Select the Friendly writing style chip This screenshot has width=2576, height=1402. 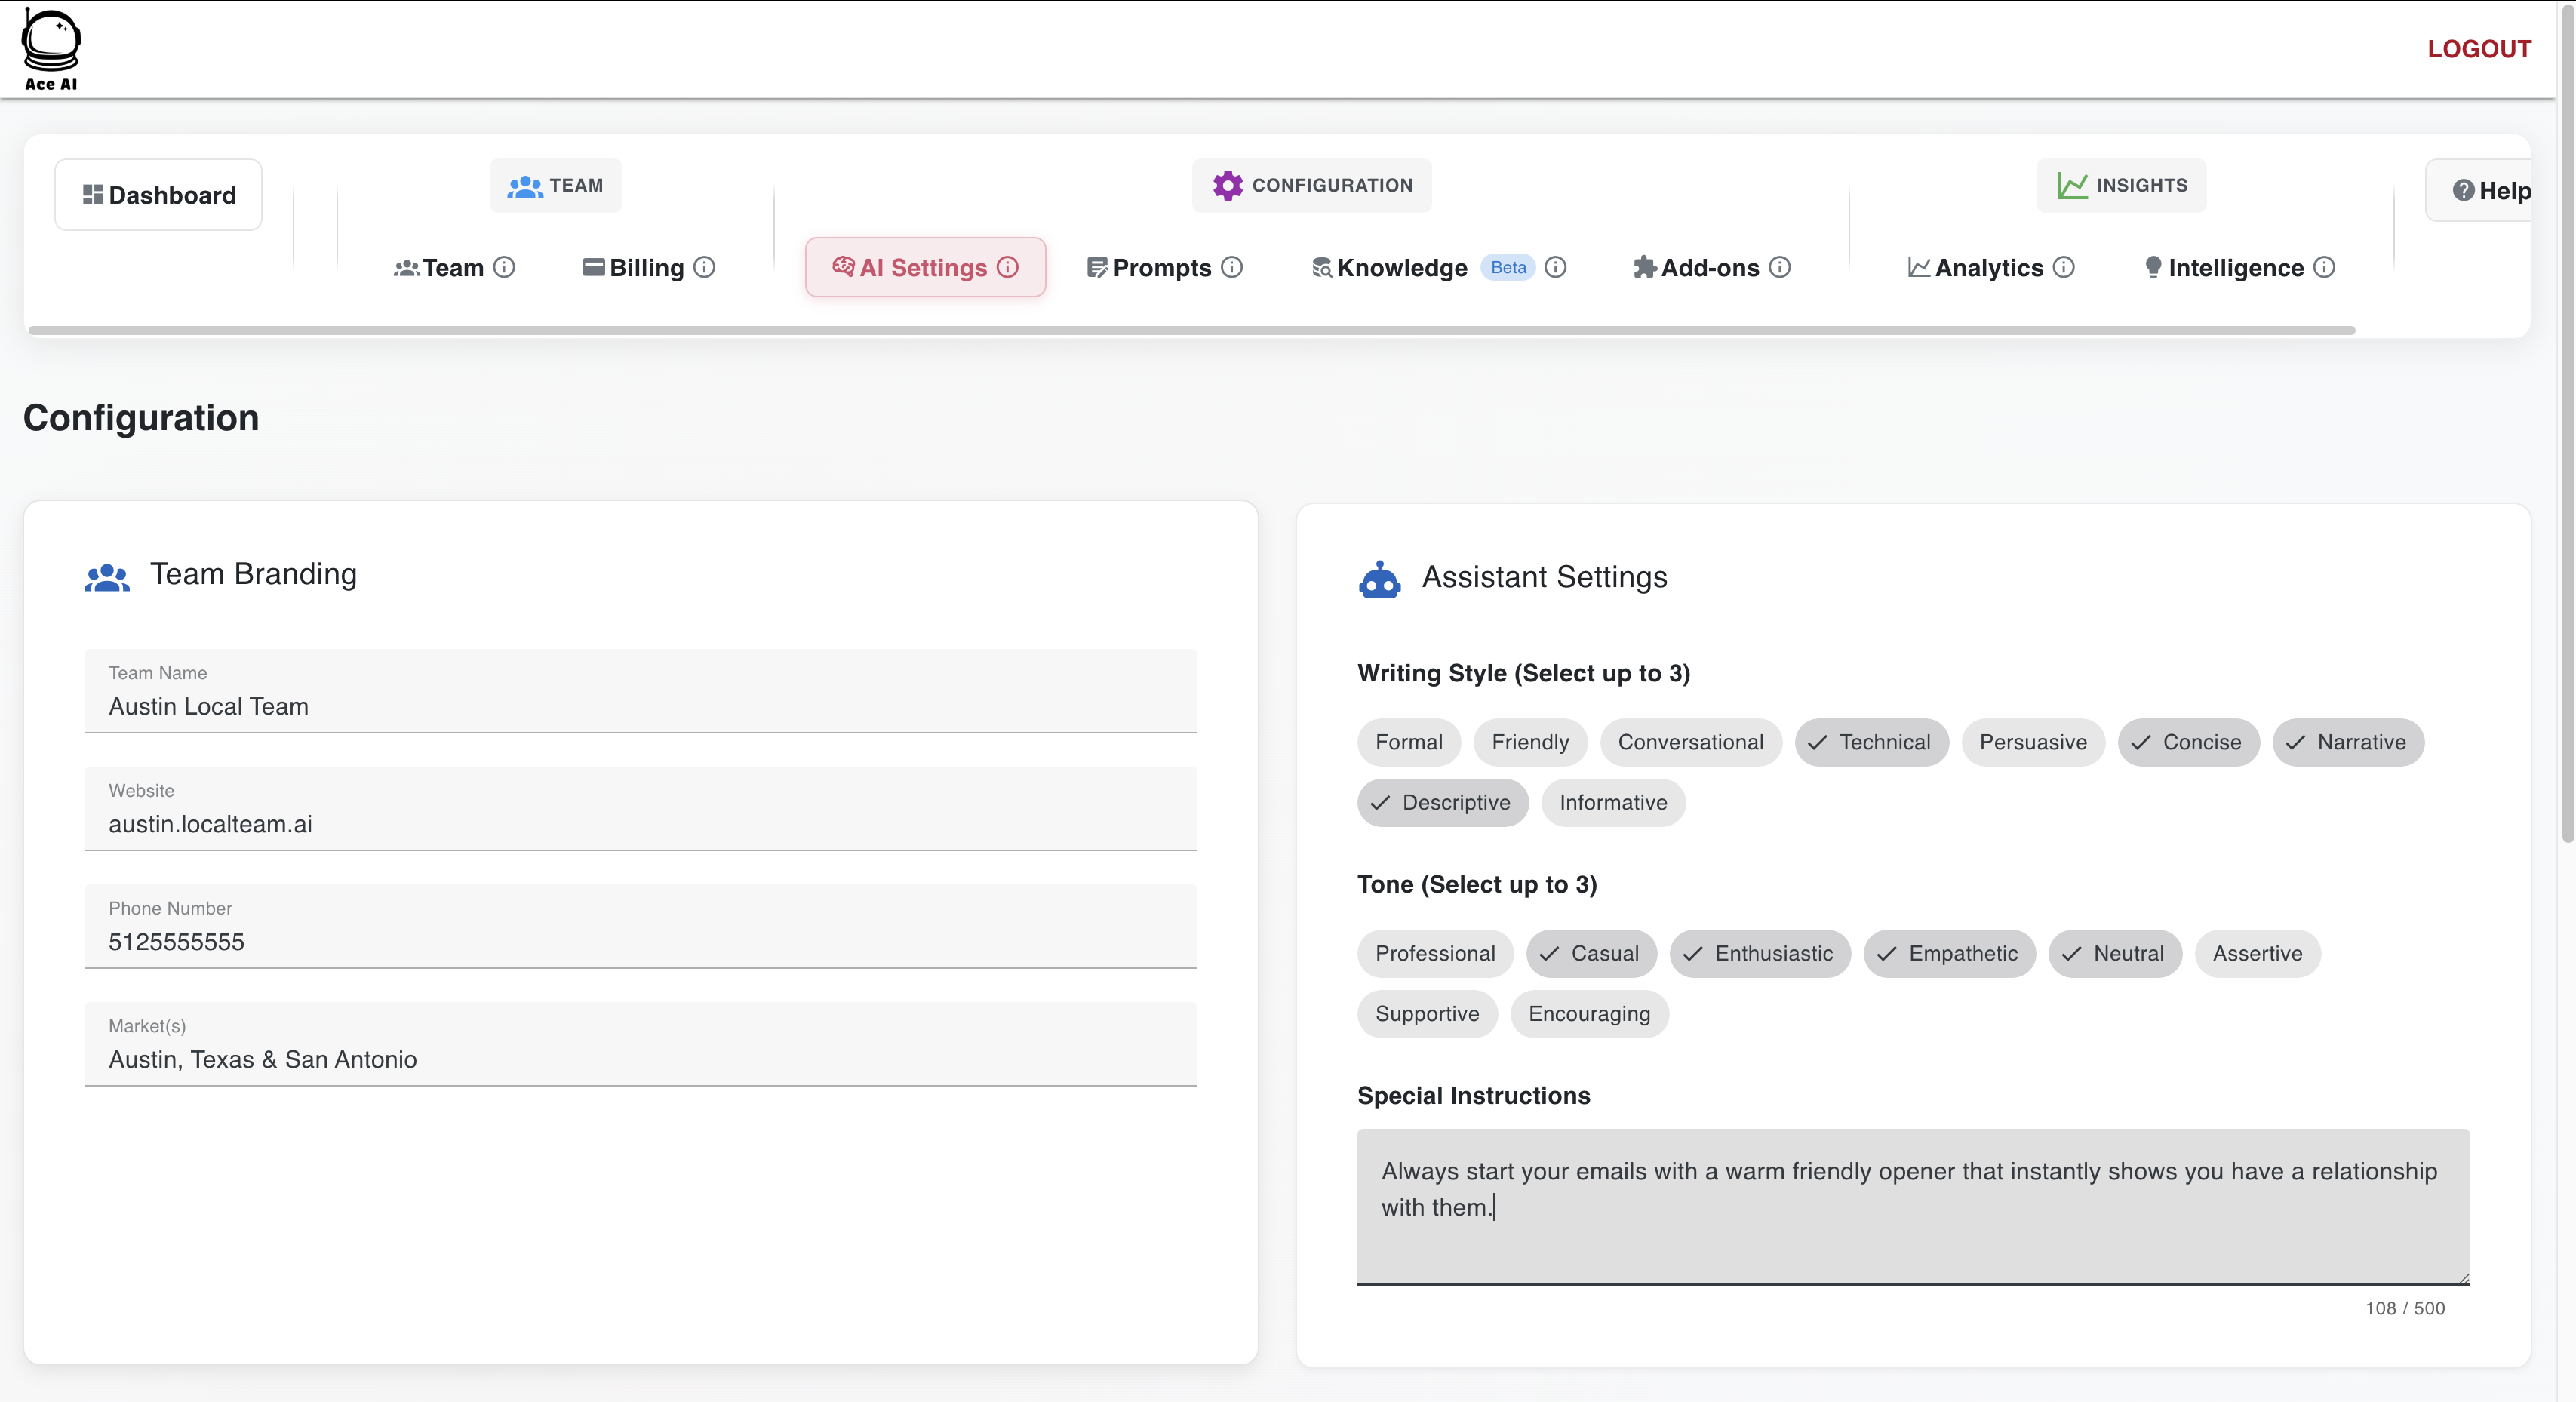click(x=1530, y=742)
